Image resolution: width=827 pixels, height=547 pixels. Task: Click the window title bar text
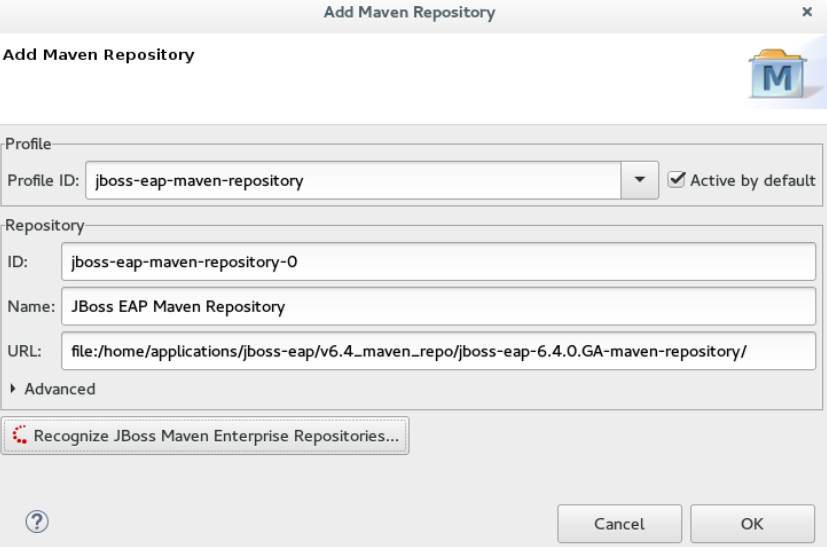409,13
